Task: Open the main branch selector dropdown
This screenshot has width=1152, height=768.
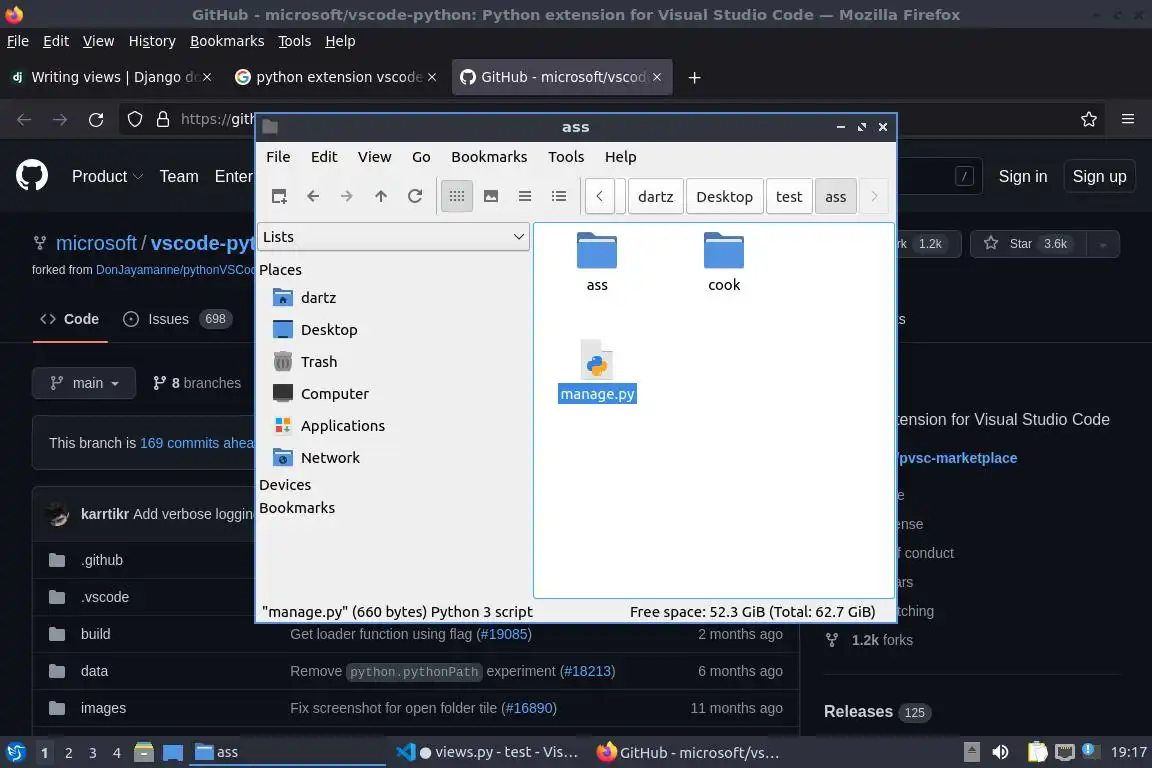Action: [x=84, y=383]
